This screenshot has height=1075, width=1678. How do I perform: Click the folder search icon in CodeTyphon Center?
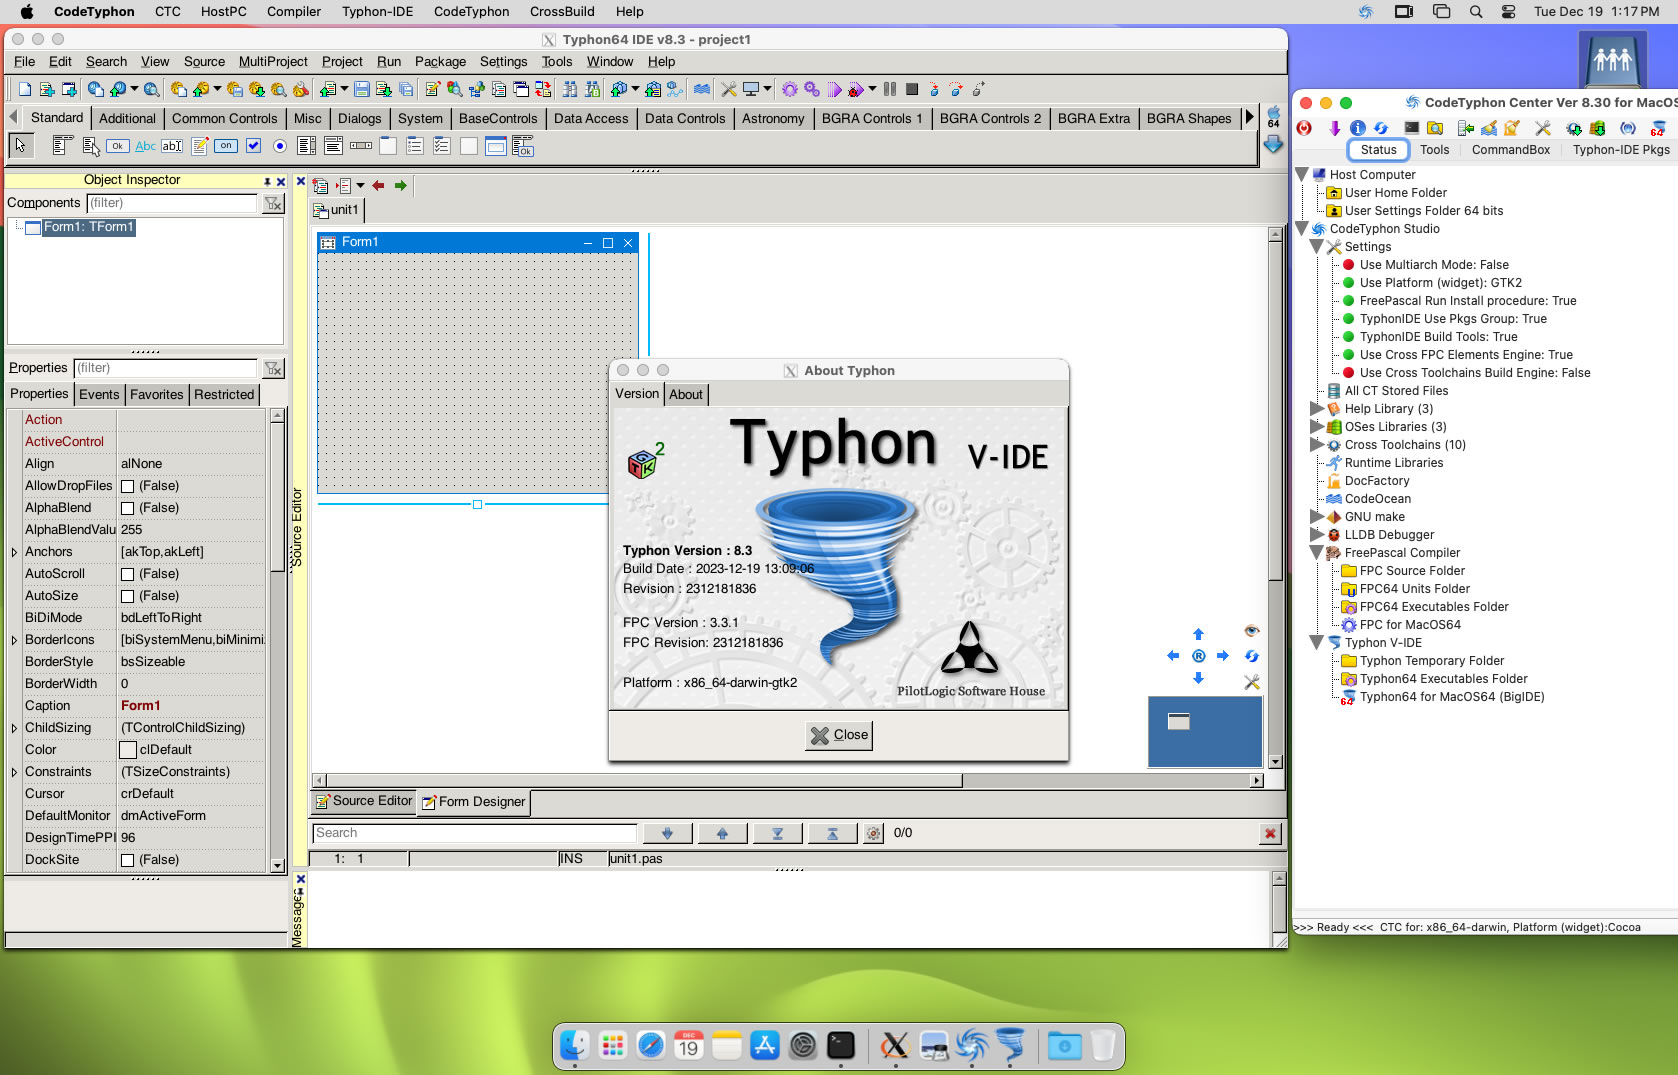tap(1435, 128)
